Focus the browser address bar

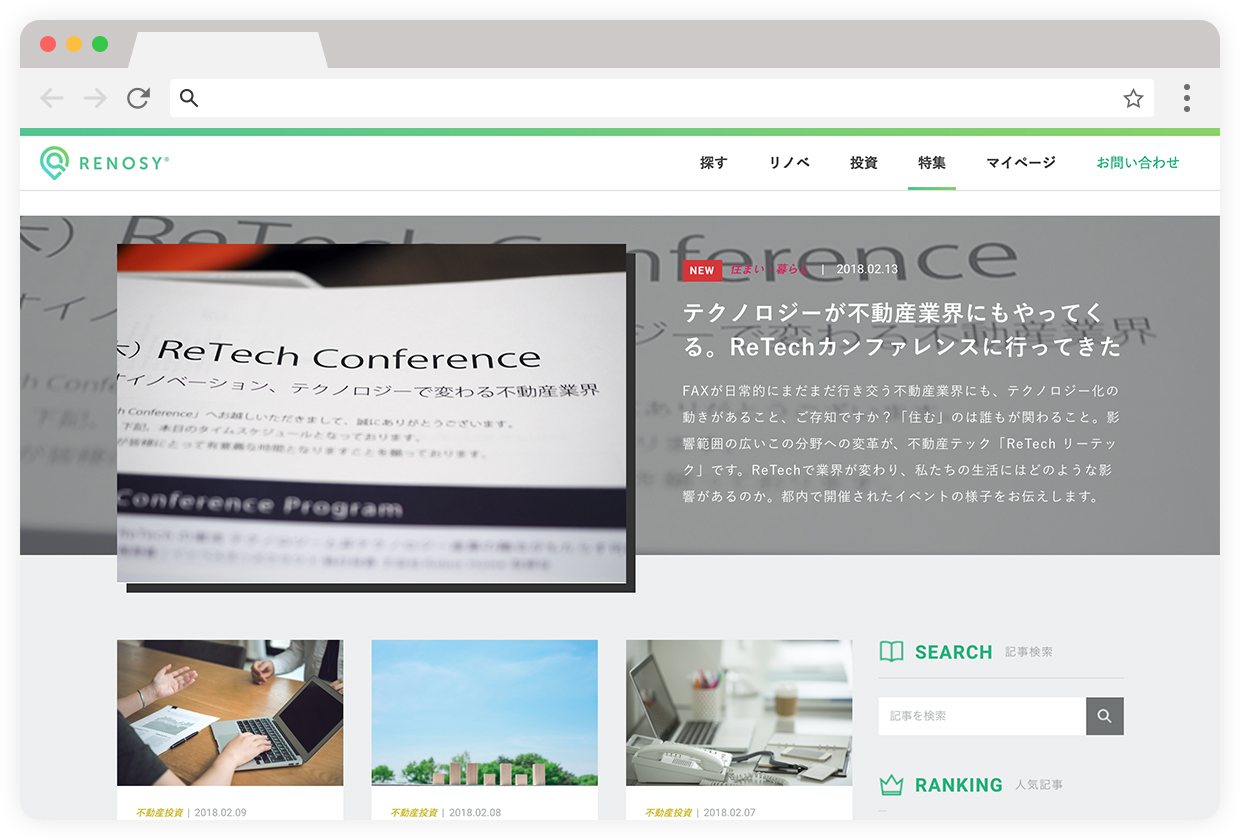point(661,98)
